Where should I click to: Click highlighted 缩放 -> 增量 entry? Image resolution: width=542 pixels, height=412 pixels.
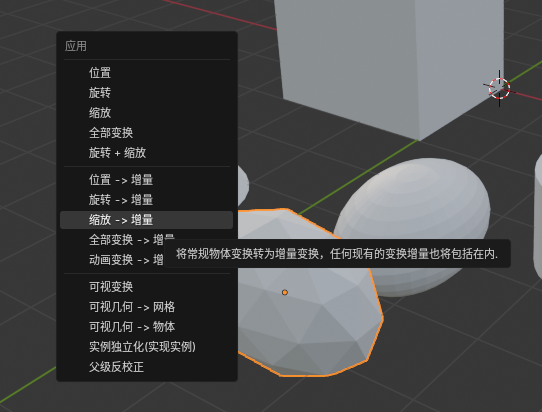point(147,220)
